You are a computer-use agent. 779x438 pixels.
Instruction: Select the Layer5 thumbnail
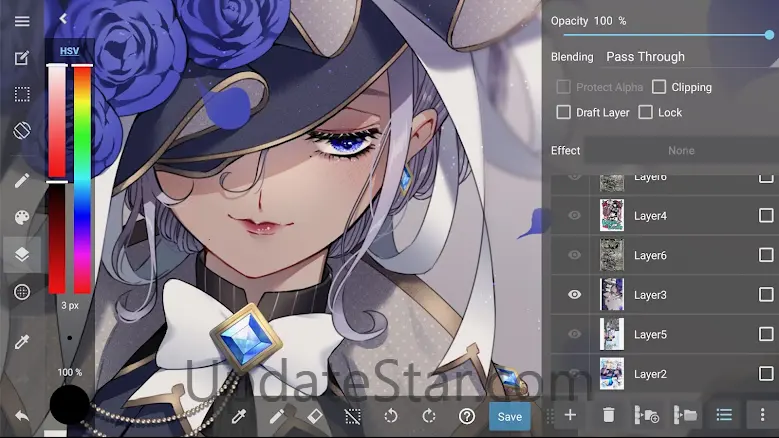(x=612, y=334)
